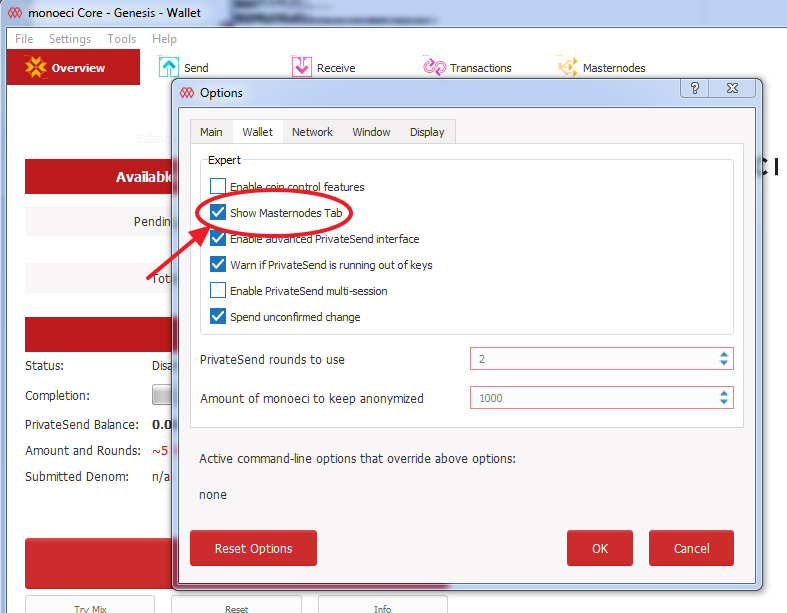Screen dimensions: 787x613
Task: Click 'PrivateSend rounds to use' label
Action: coord(272,360)
